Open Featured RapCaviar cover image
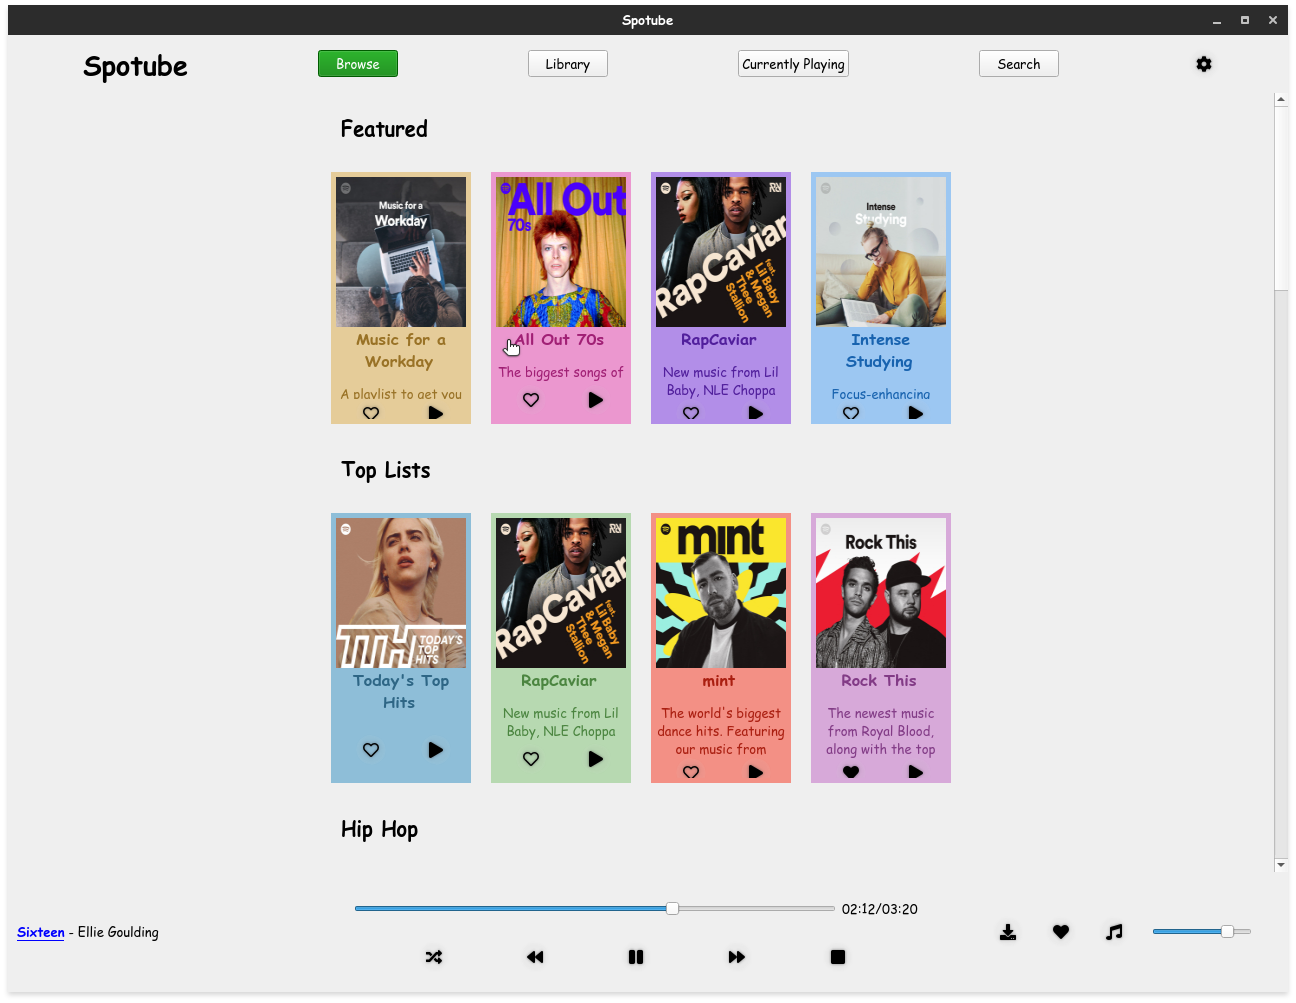The width and height of the screenshot is (1296, 1003). pyautogui.click(x=721, y=252)
